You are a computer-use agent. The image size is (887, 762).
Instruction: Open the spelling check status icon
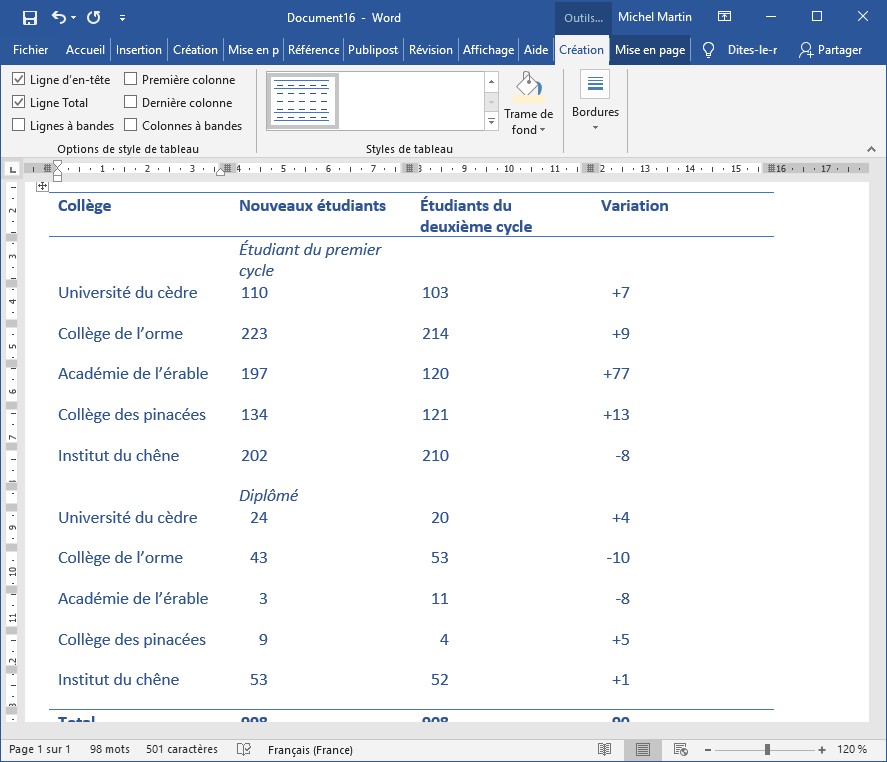243,749
